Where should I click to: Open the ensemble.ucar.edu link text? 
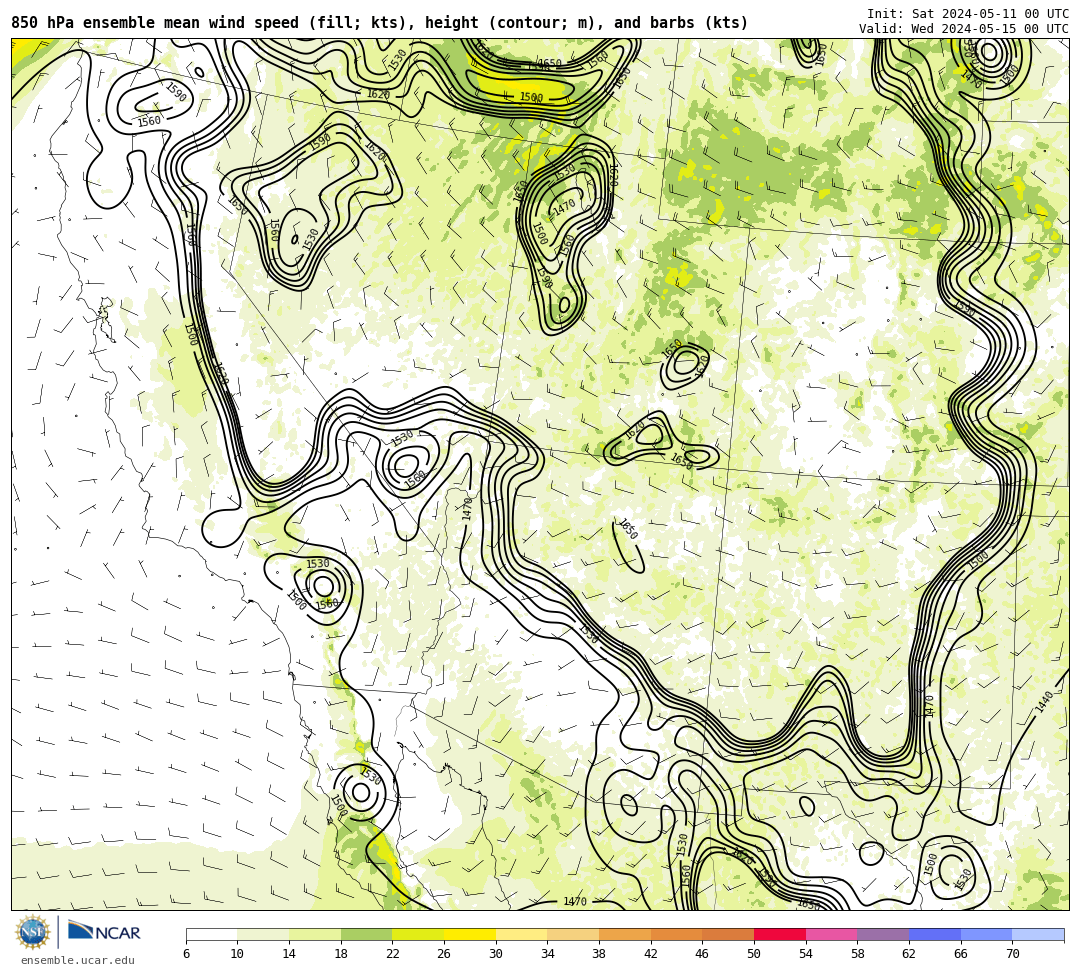click(x=78, y=960)
